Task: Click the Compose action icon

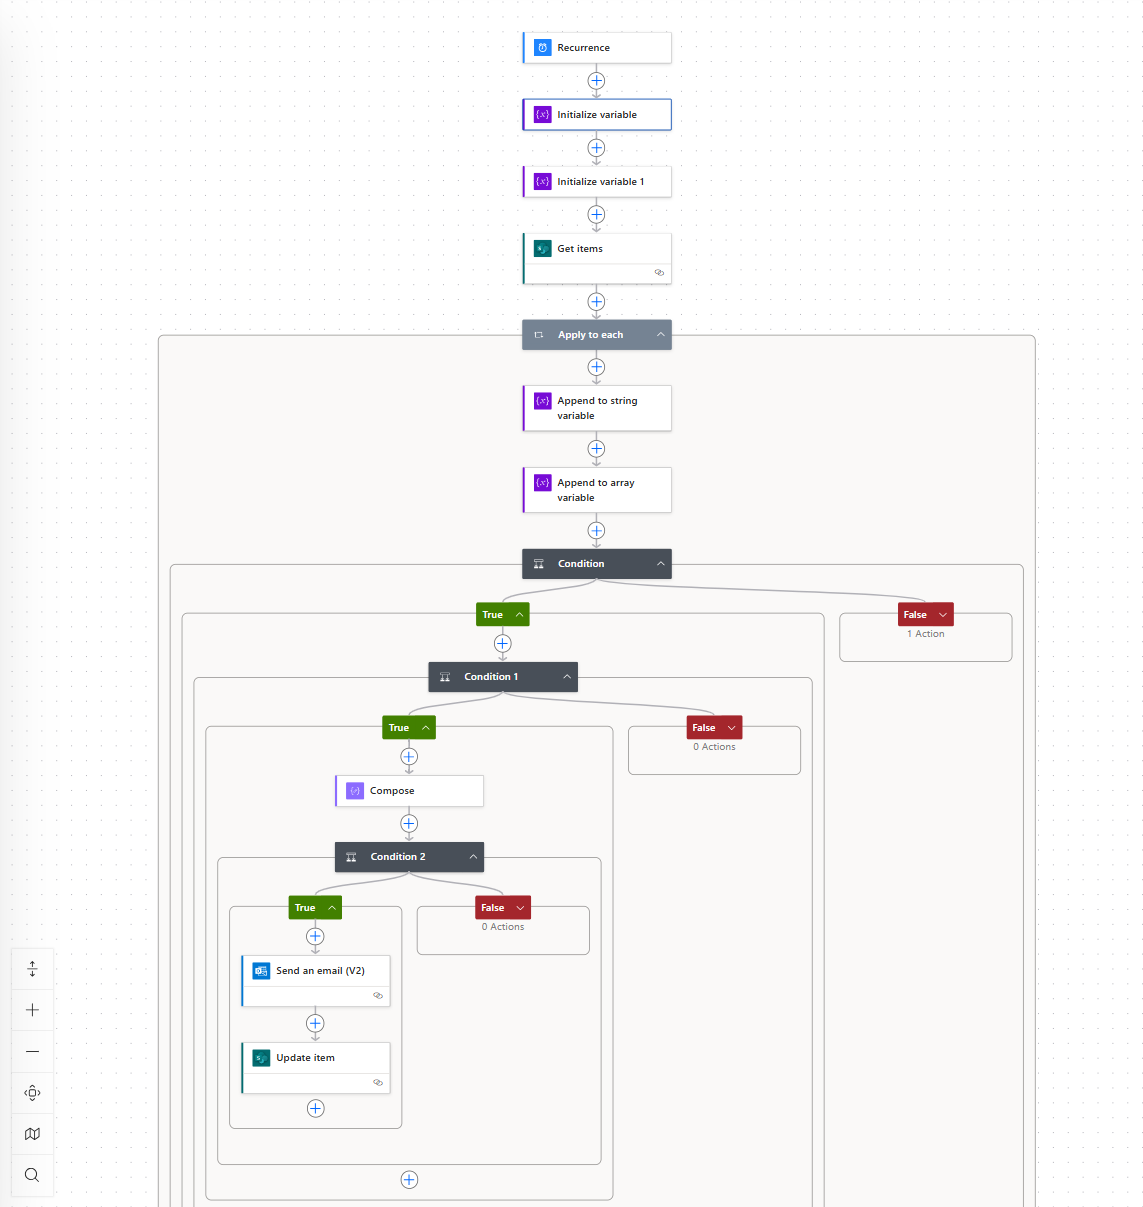Action: (x=355, y=790)
